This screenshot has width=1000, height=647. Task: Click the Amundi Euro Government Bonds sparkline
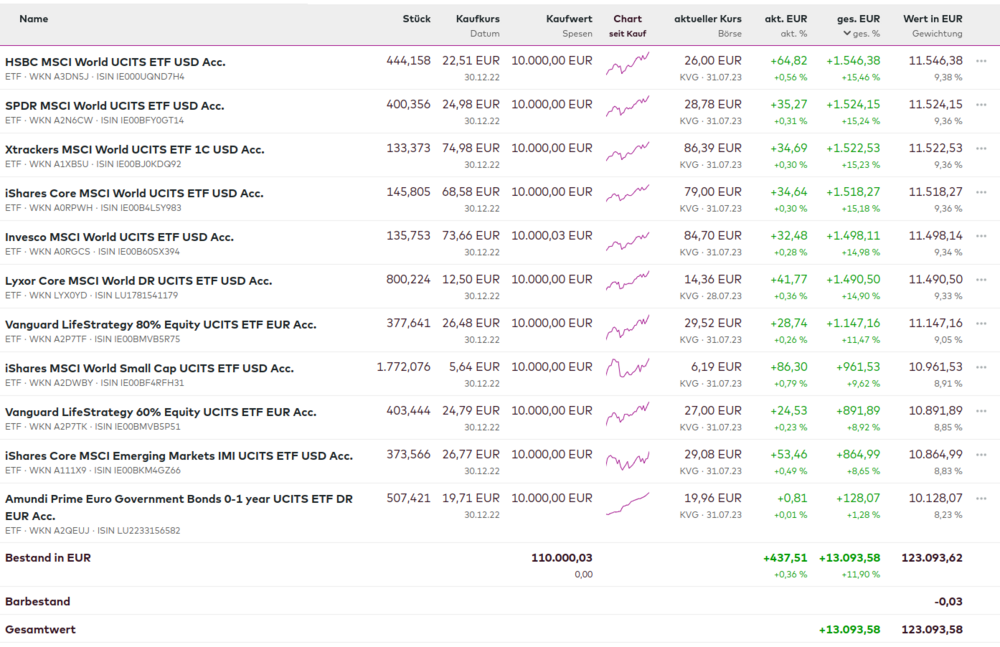coord(627,504)
